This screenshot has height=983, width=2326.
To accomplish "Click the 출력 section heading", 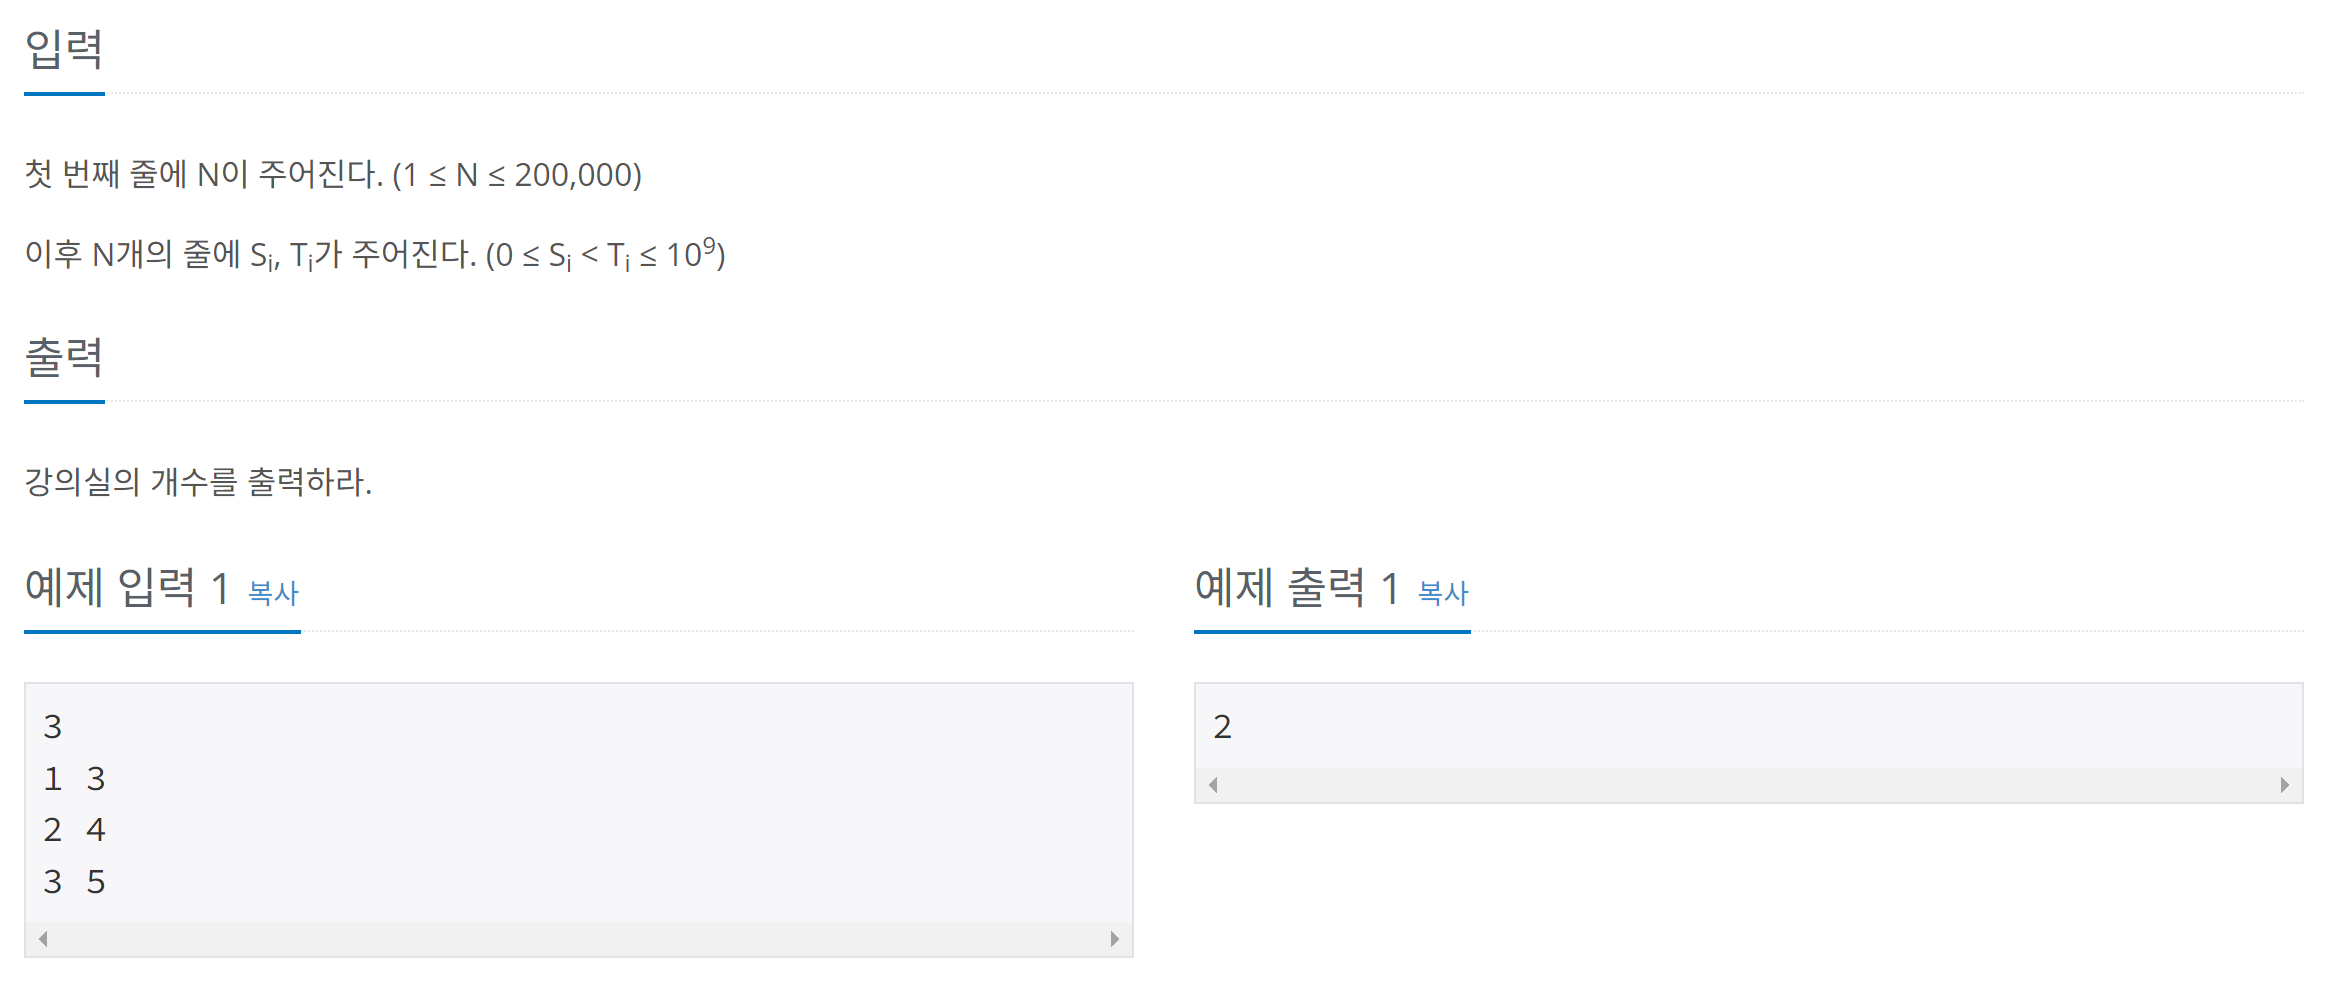I will 64,357.
